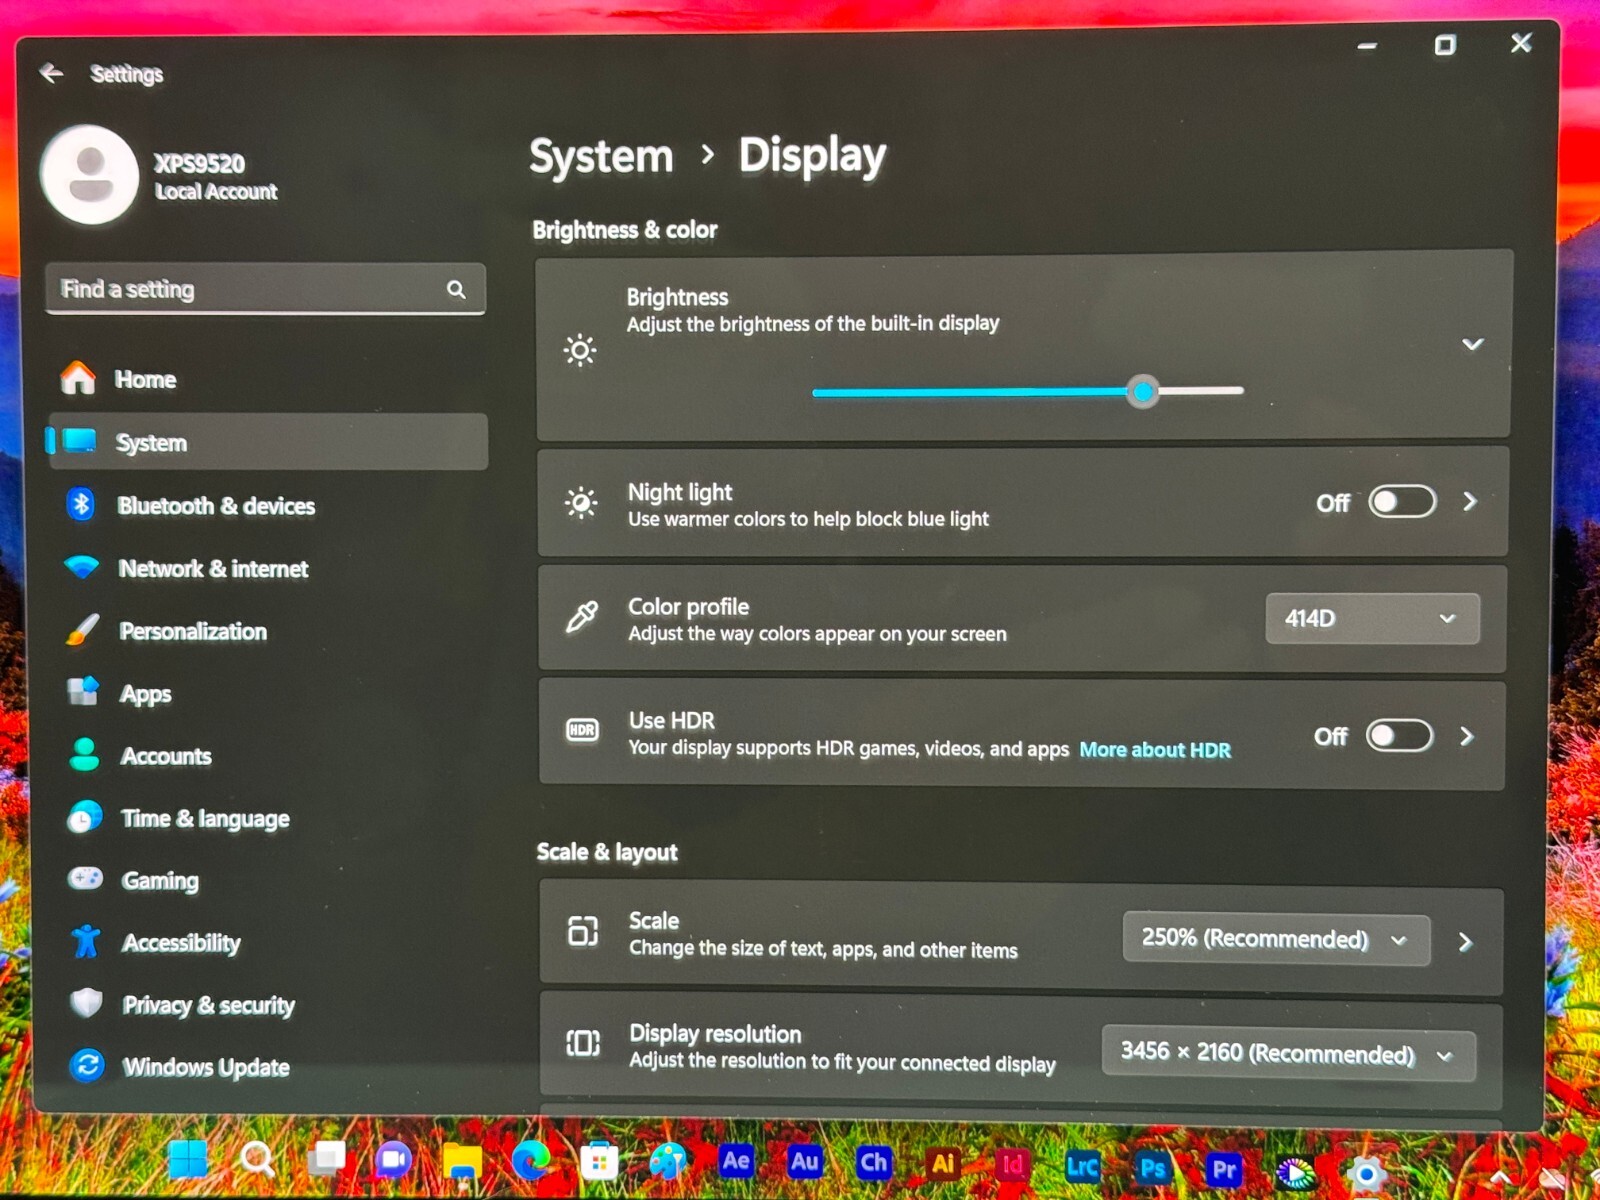
Task: Expand the Brightness options chevron
Action: coord(1472,345)
